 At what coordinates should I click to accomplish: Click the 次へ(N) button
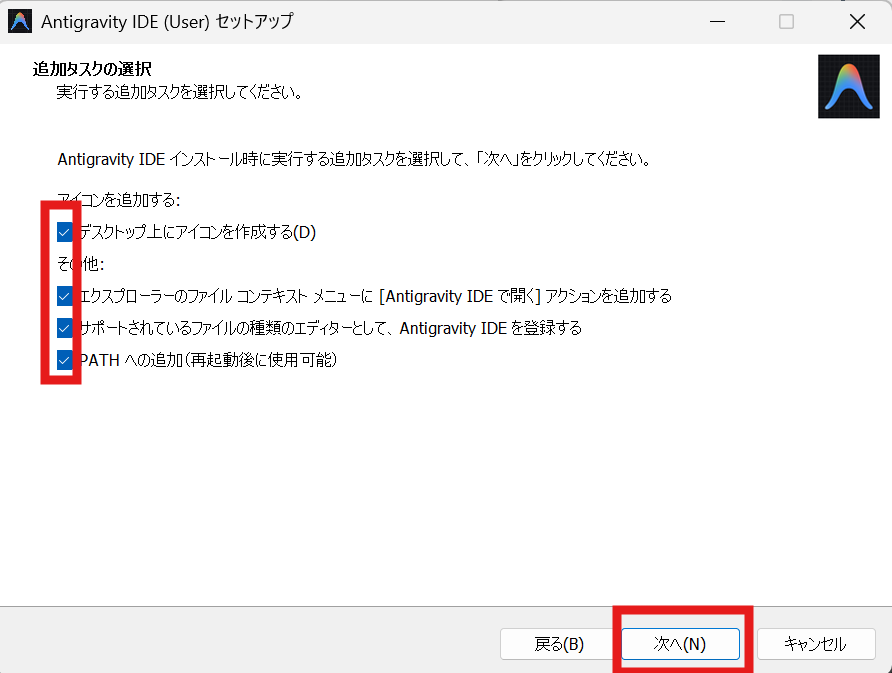pyautogui.click(x=680, y=644)
